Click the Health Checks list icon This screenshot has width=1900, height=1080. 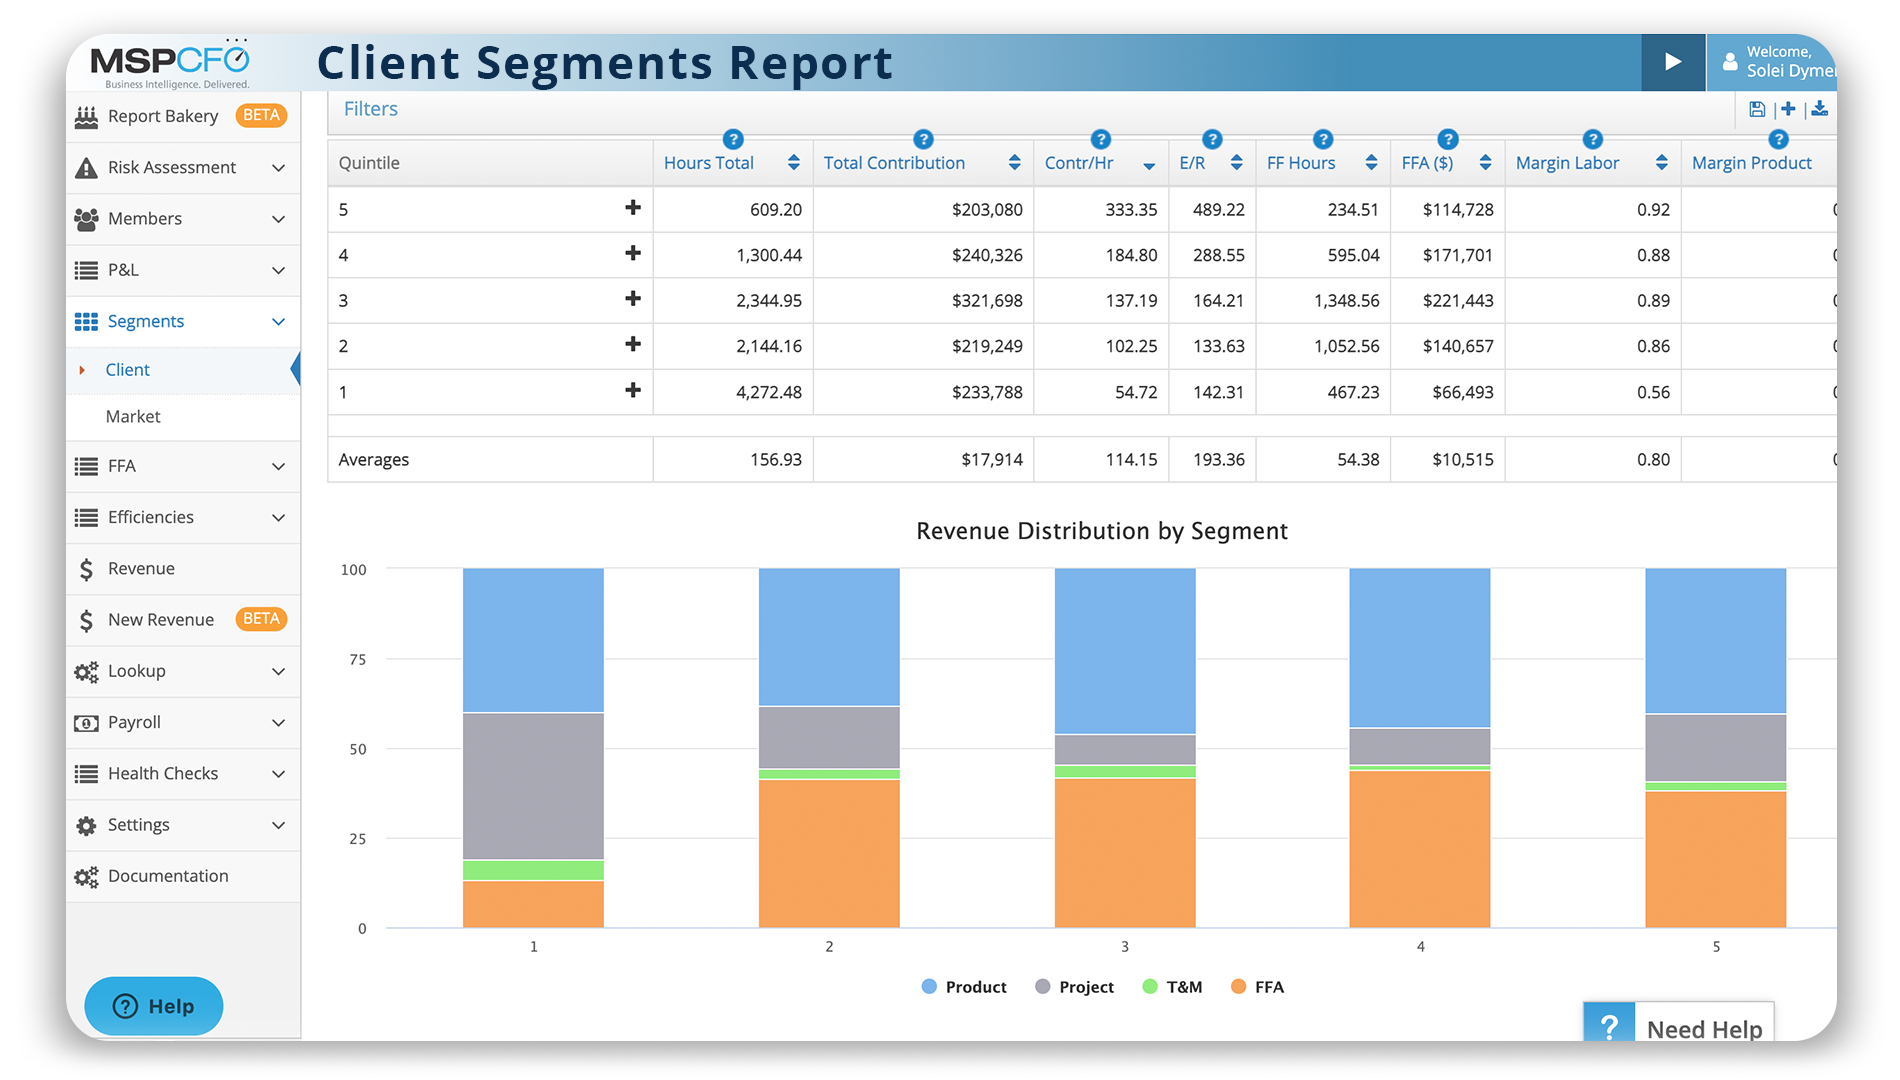click(87, 774)
